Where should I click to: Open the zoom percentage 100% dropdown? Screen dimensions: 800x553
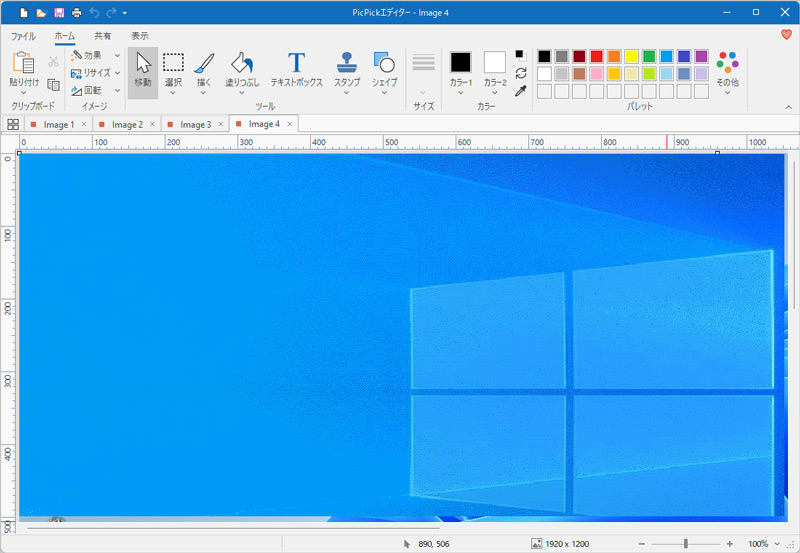click(763, 543)
